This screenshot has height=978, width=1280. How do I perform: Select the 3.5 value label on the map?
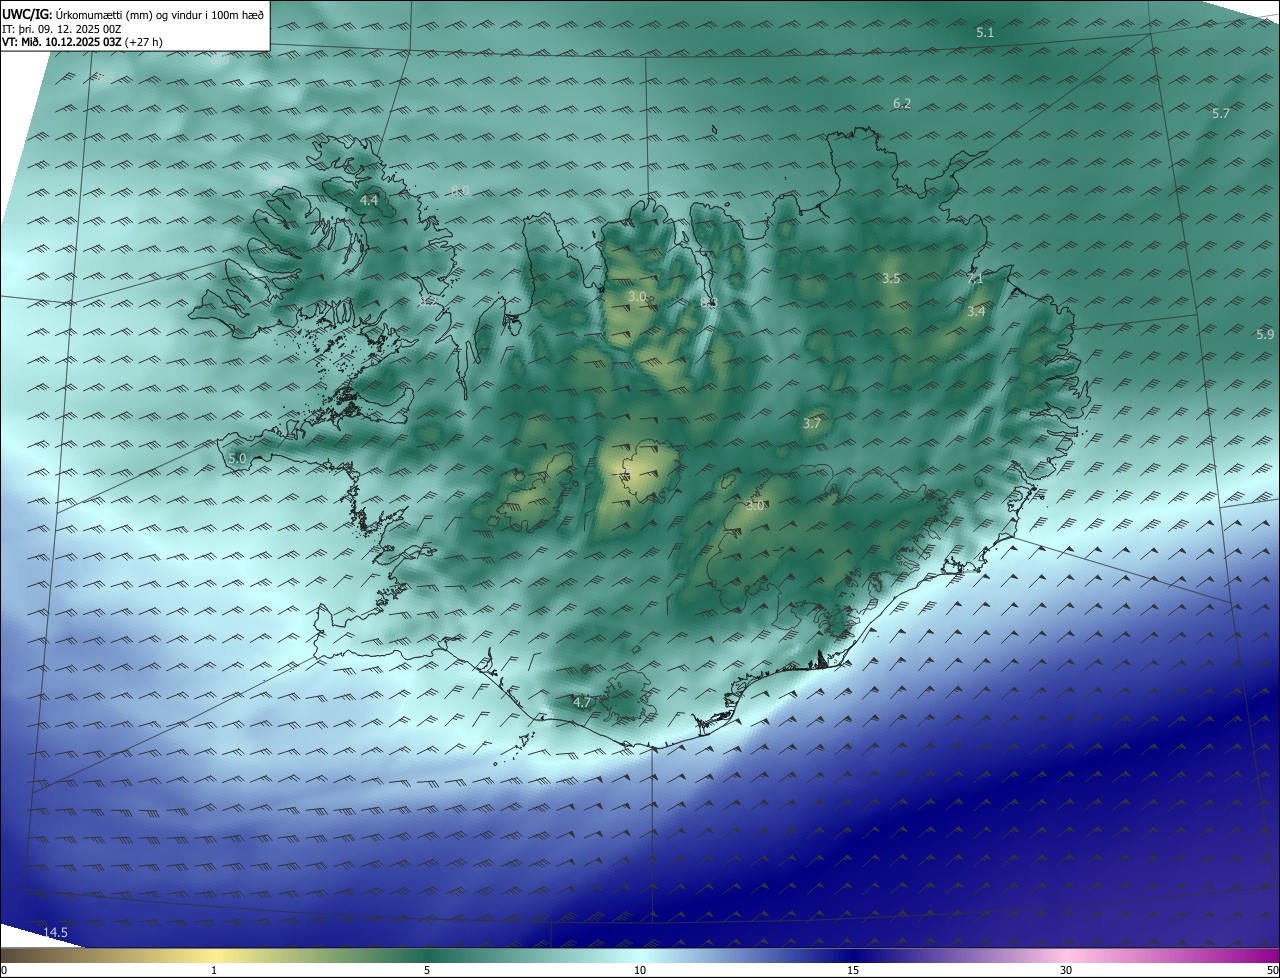(891, 279)
